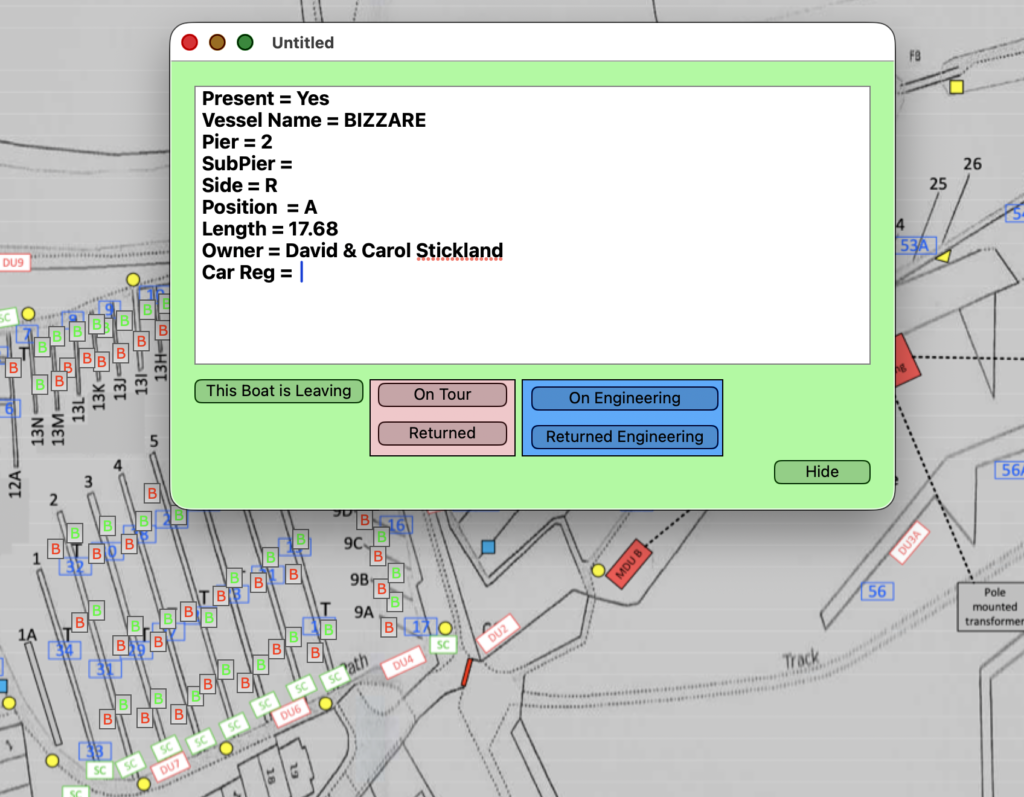1024x797 pixels.
Task: Select the DU3A marker on the map
Action: coord(910,545)
